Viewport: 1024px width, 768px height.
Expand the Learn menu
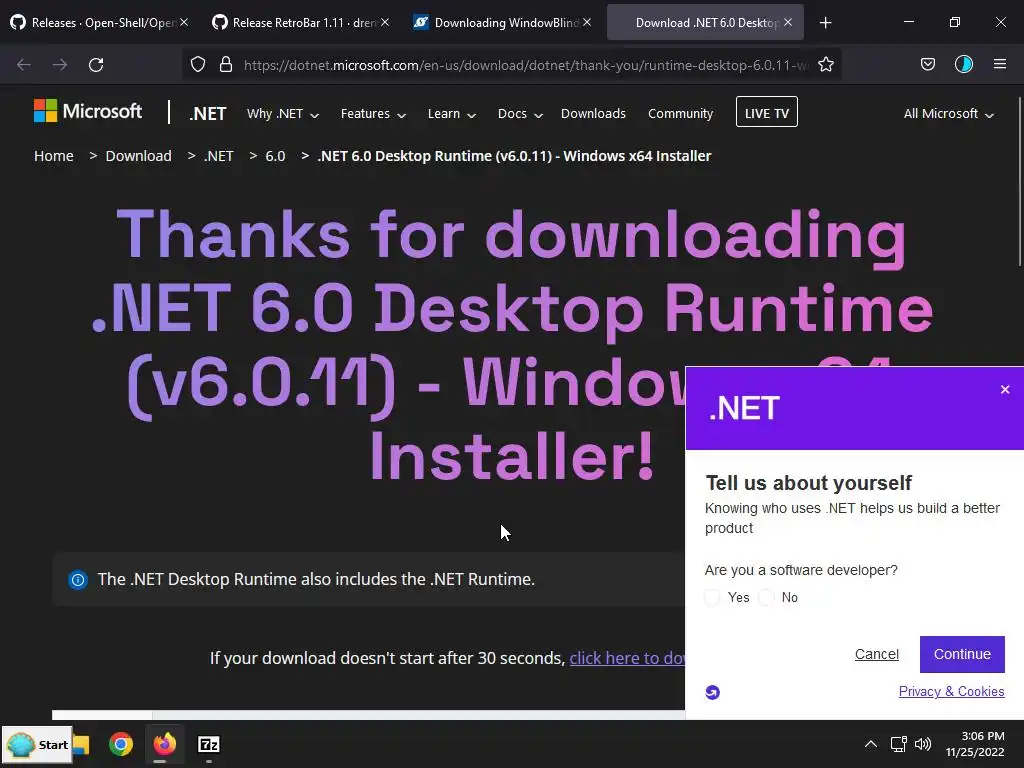(452, 114)
